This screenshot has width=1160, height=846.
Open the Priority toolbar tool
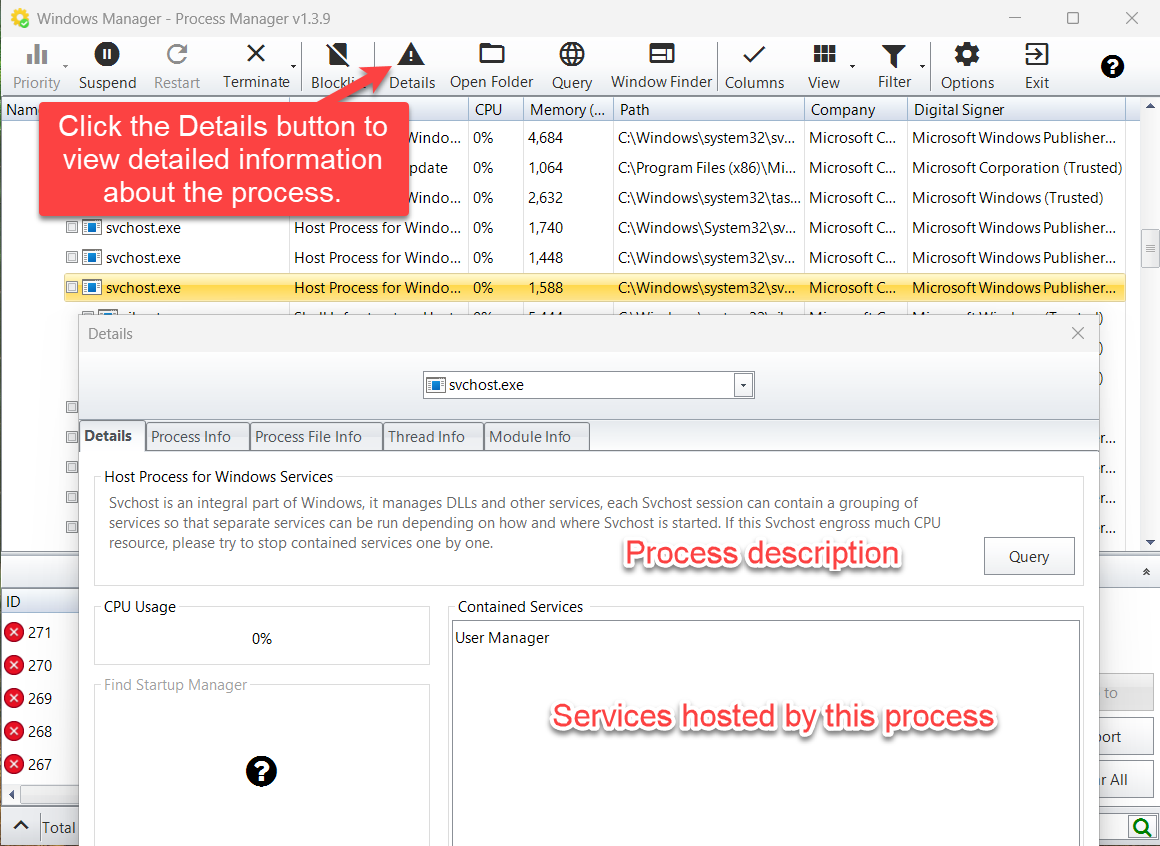tap(36, 66)
